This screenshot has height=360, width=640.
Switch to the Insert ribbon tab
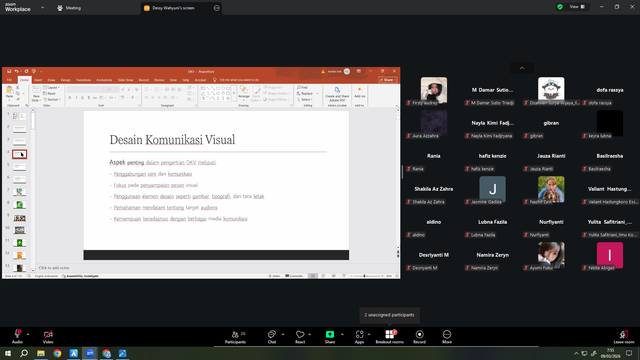(x=38, y=80)
